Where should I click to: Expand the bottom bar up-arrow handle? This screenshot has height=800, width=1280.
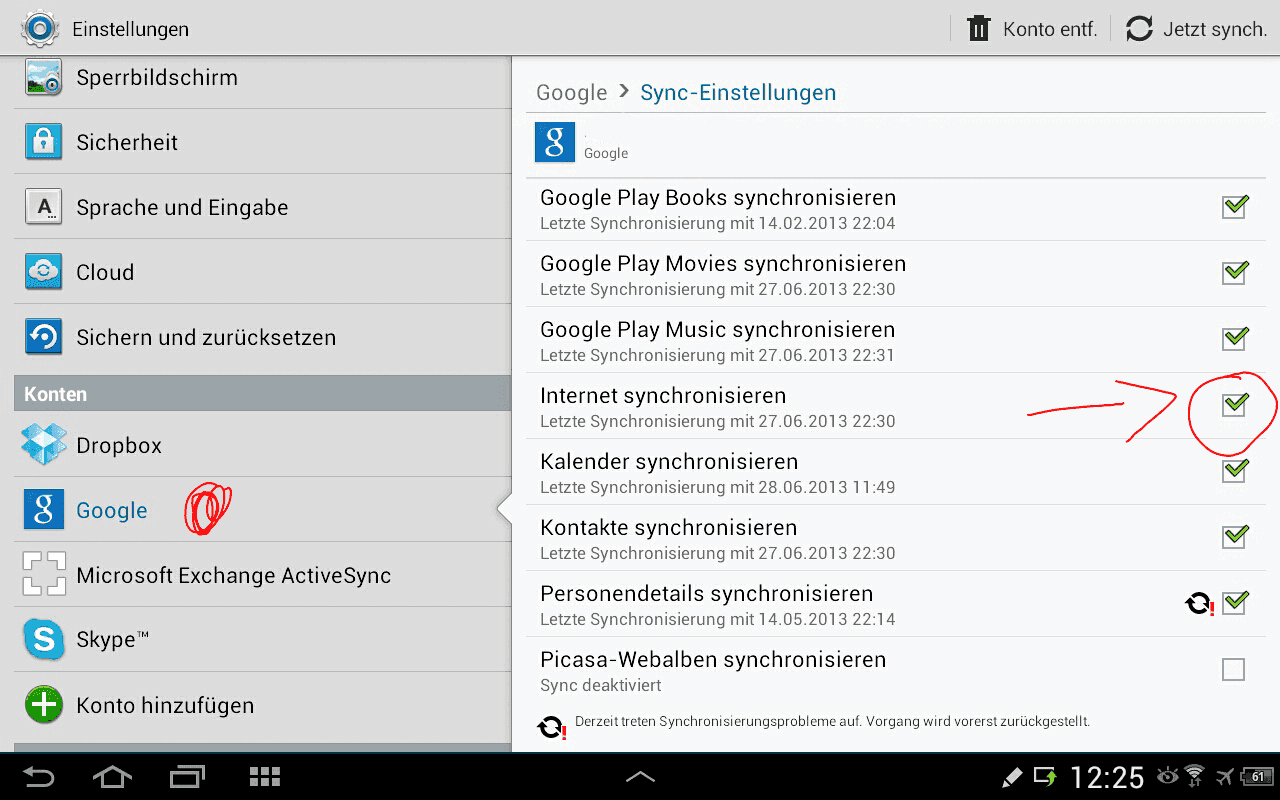click(640, 777)
